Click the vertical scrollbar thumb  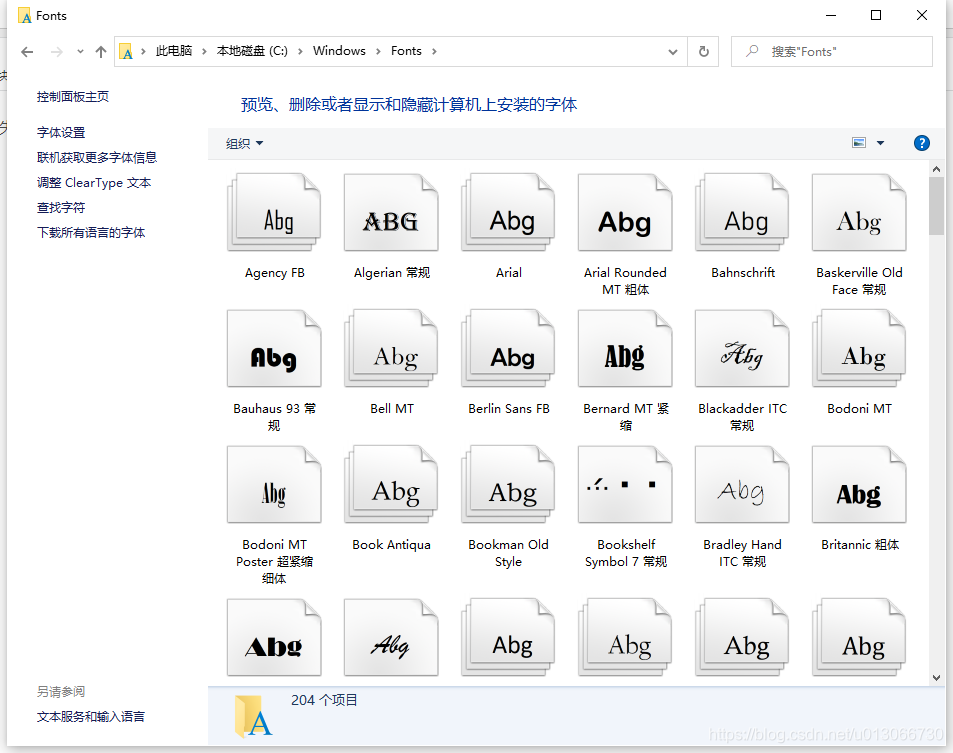pyautogui.click(x=936, y=206)
